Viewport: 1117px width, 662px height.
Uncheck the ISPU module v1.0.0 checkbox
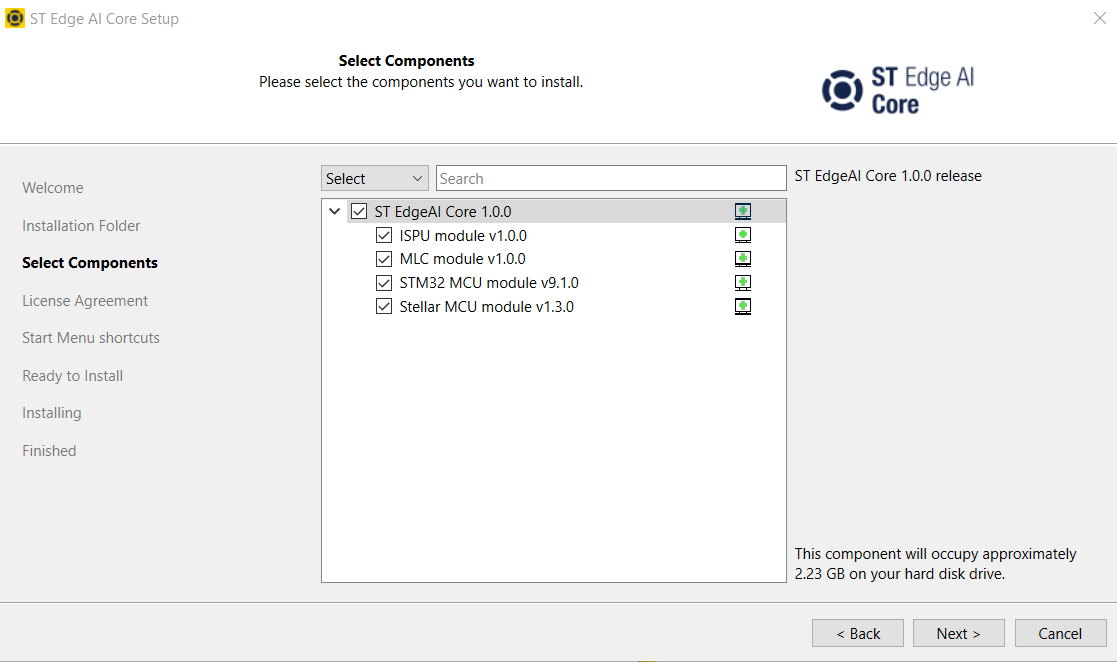(x=384, y=236)
